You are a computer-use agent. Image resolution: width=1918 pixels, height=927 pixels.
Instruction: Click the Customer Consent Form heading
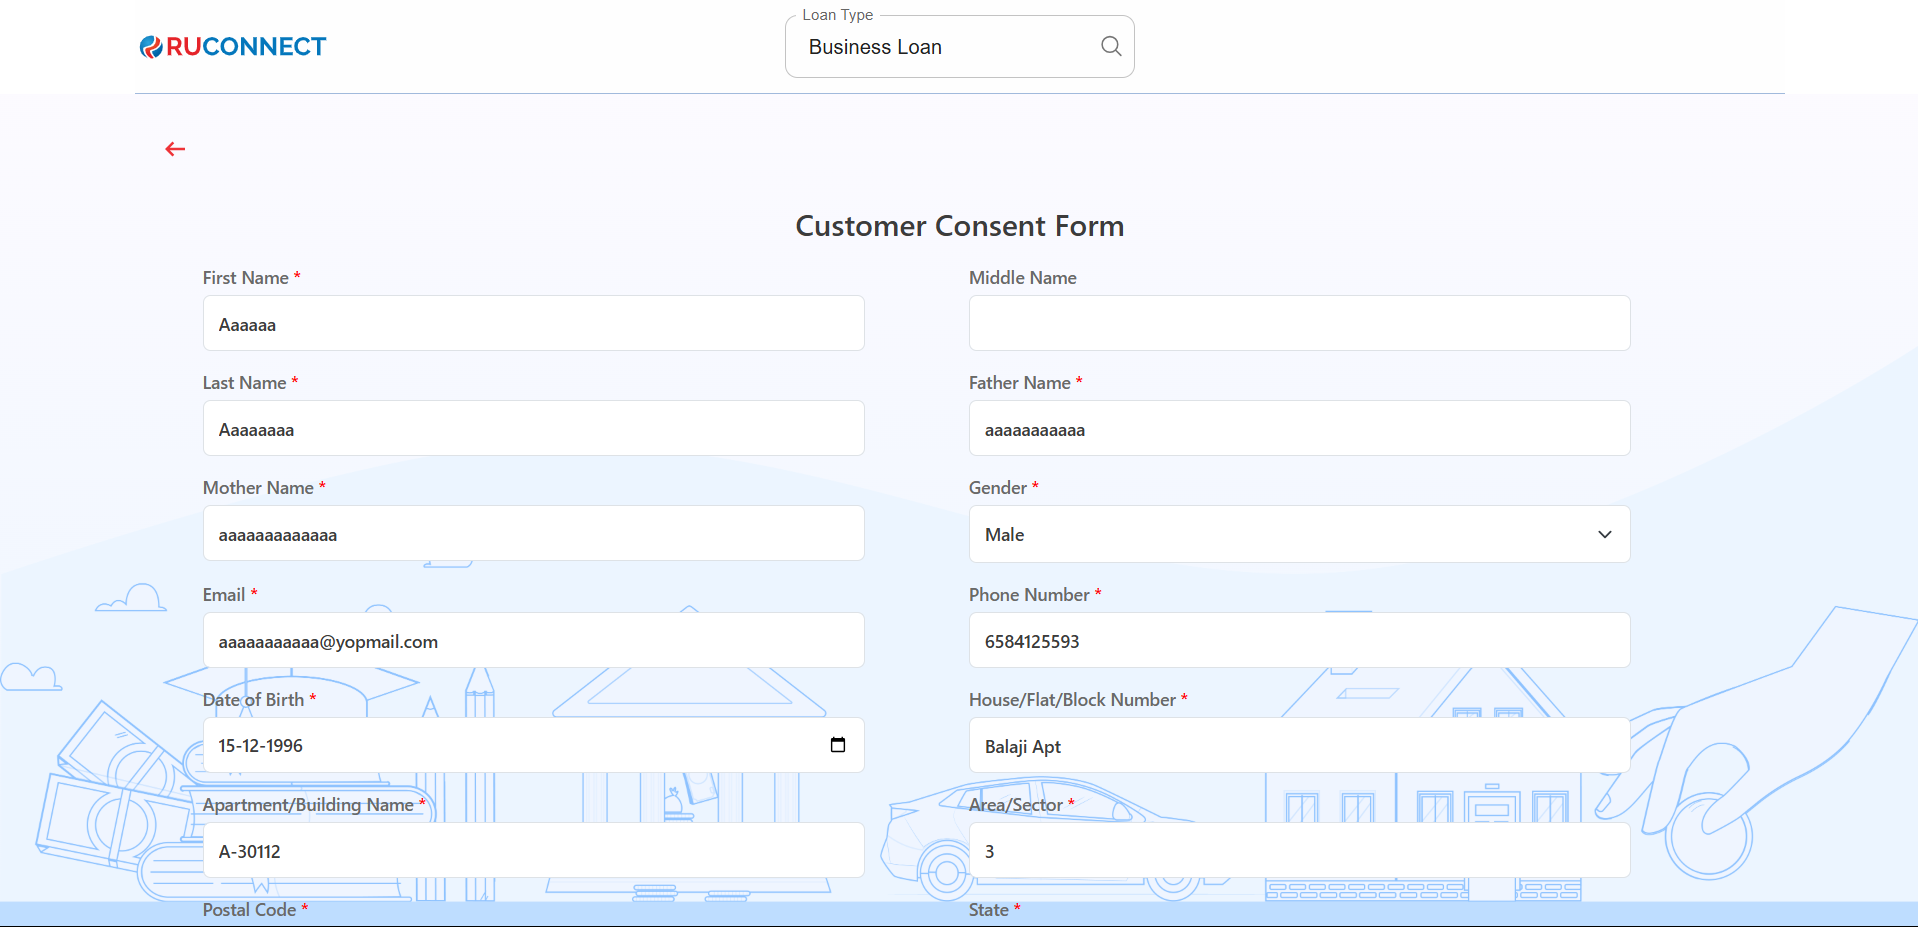pos(959,226)
